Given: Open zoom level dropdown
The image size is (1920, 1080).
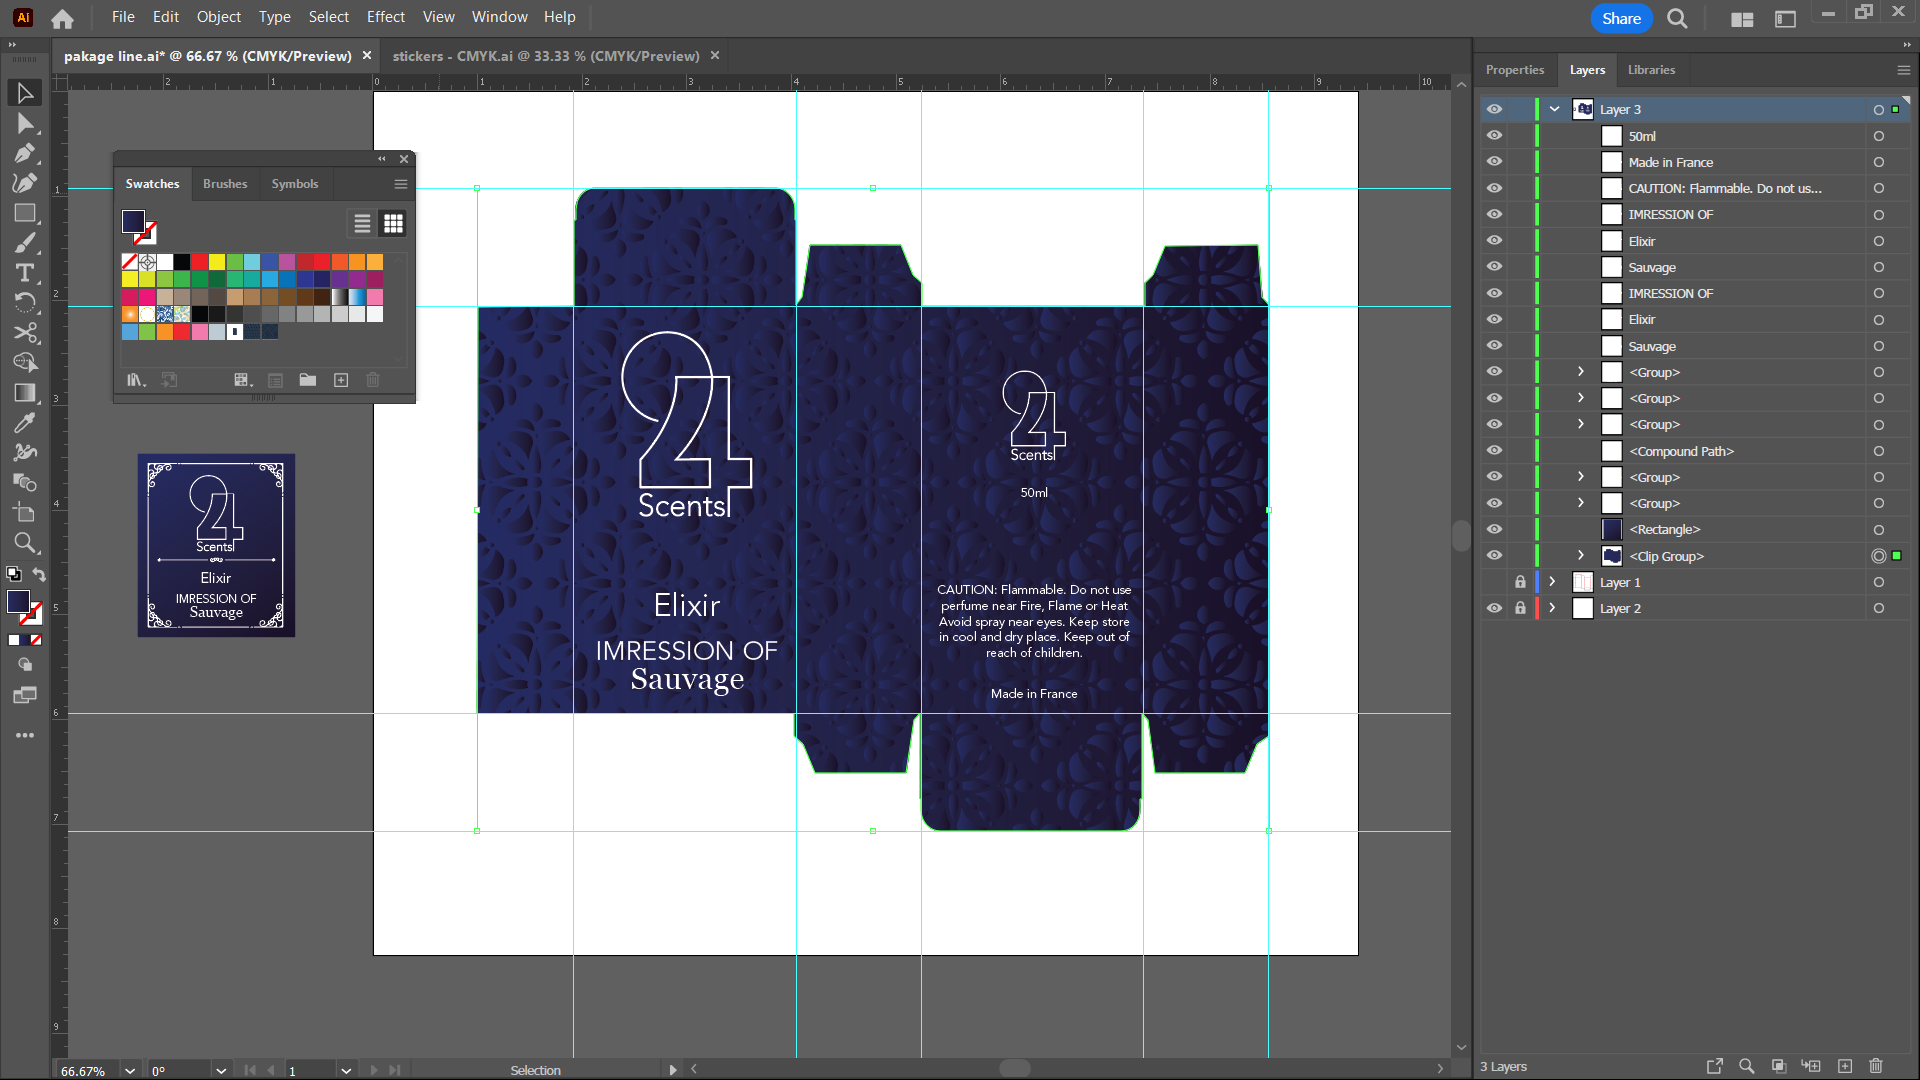Looking at the screenshot, I should 130,1070.
